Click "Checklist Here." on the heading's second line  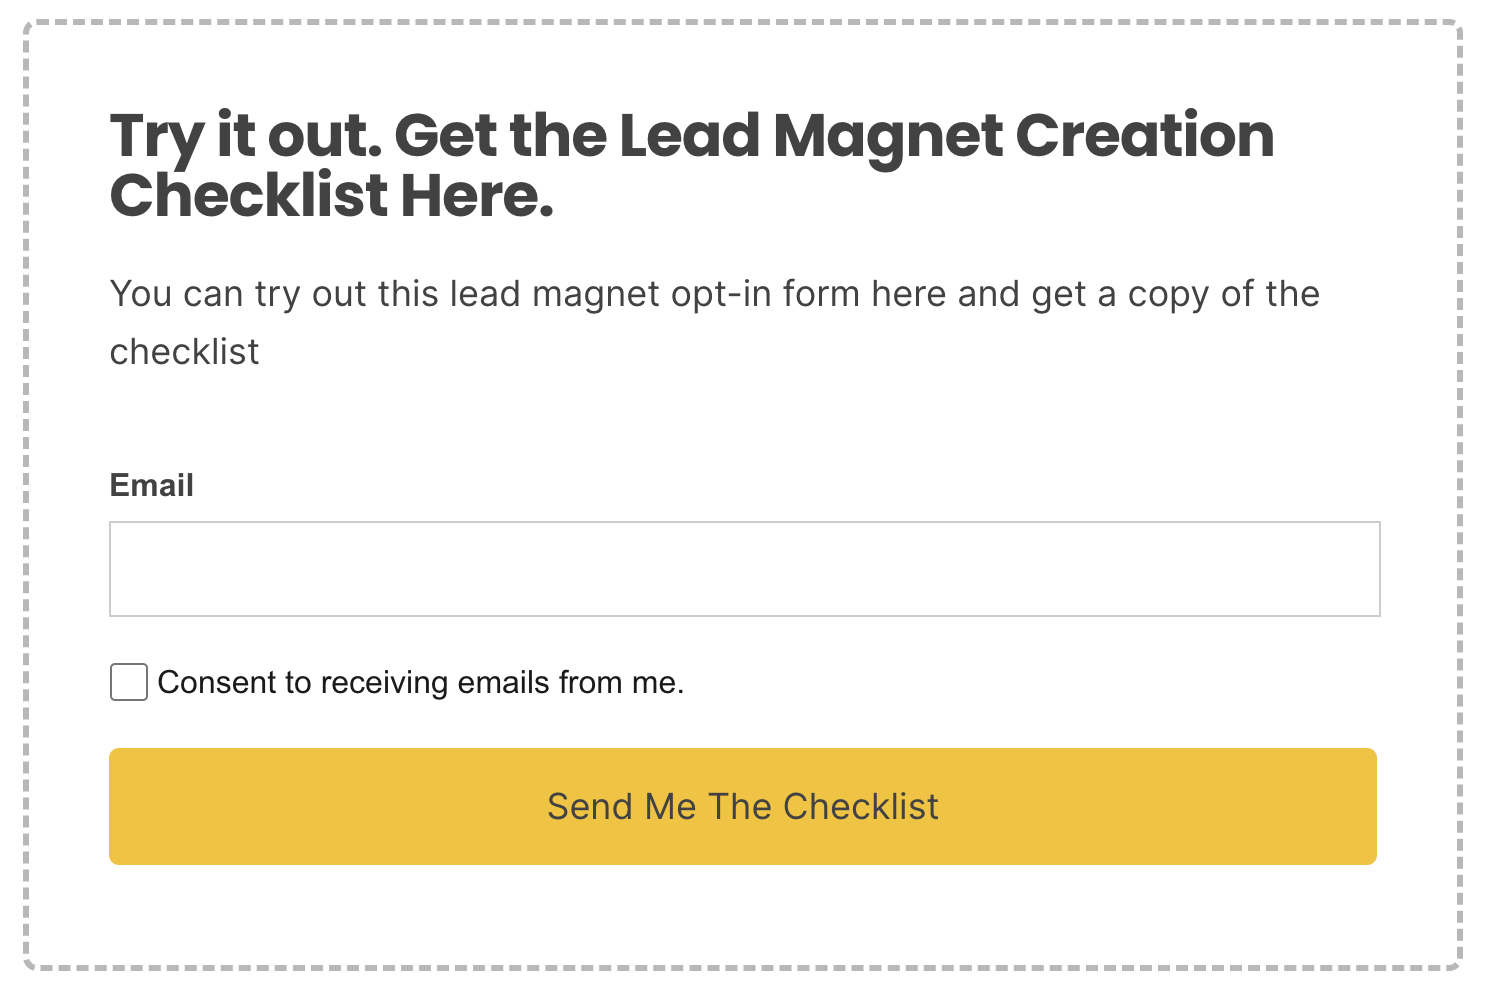click(330, 196)
